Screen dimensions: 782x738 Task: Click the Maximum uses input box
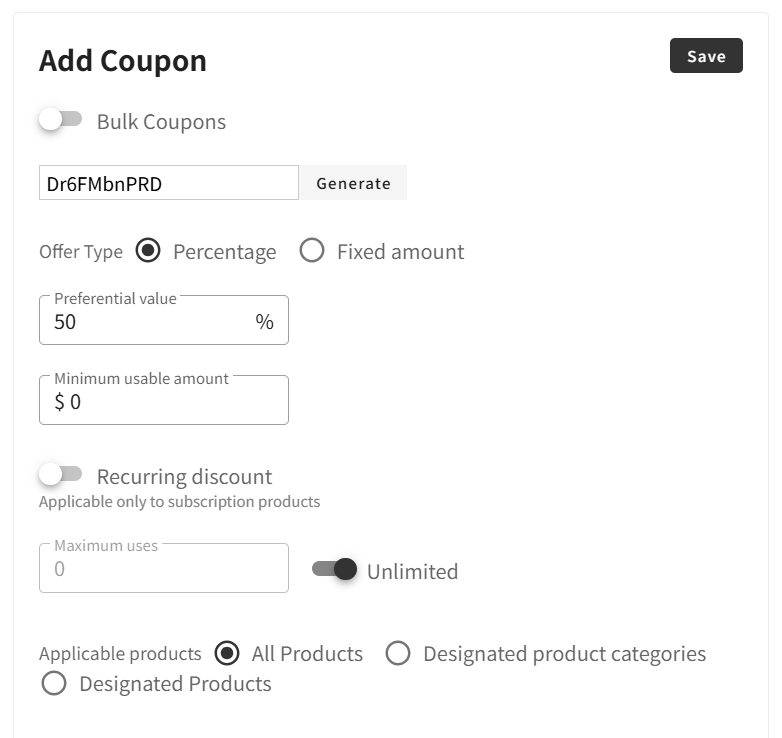click(163, 569)
